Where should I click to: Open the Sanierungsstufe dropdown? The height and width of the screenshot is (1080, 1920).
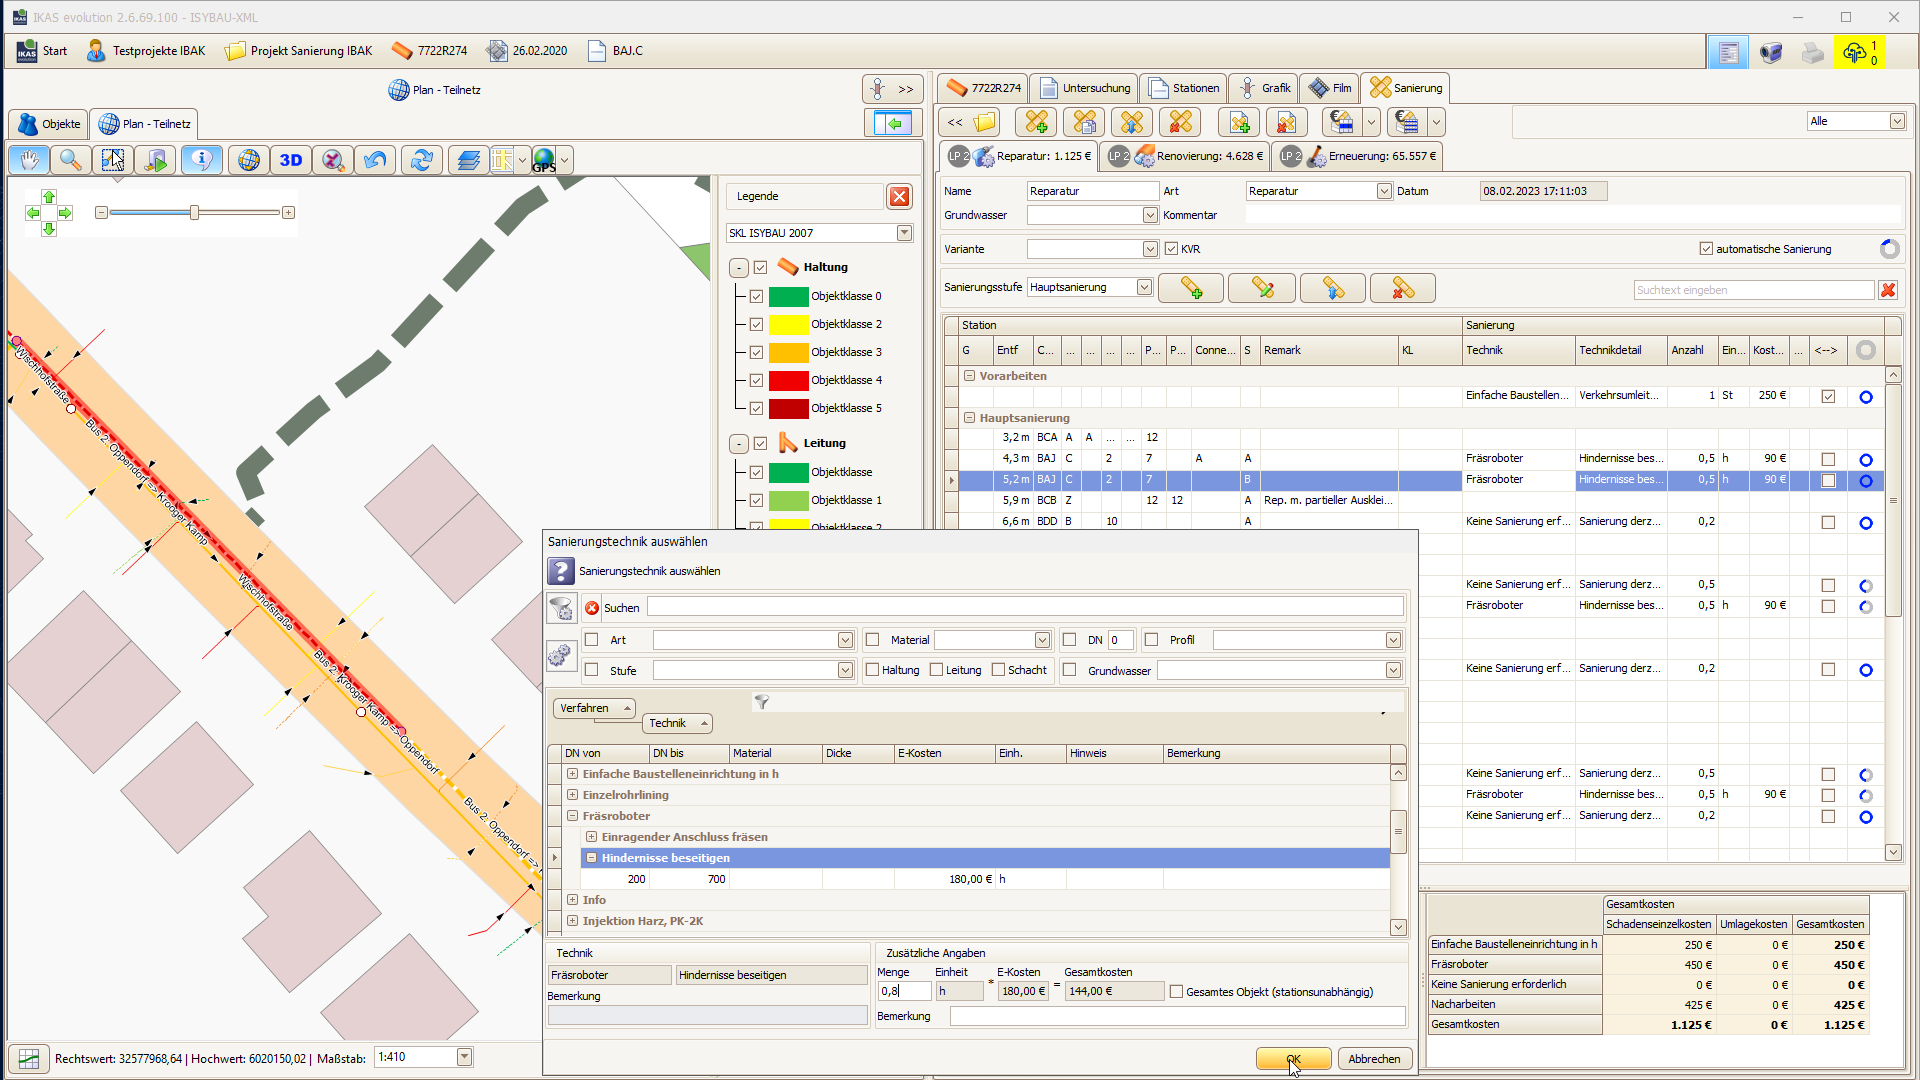pos(1144,288)
